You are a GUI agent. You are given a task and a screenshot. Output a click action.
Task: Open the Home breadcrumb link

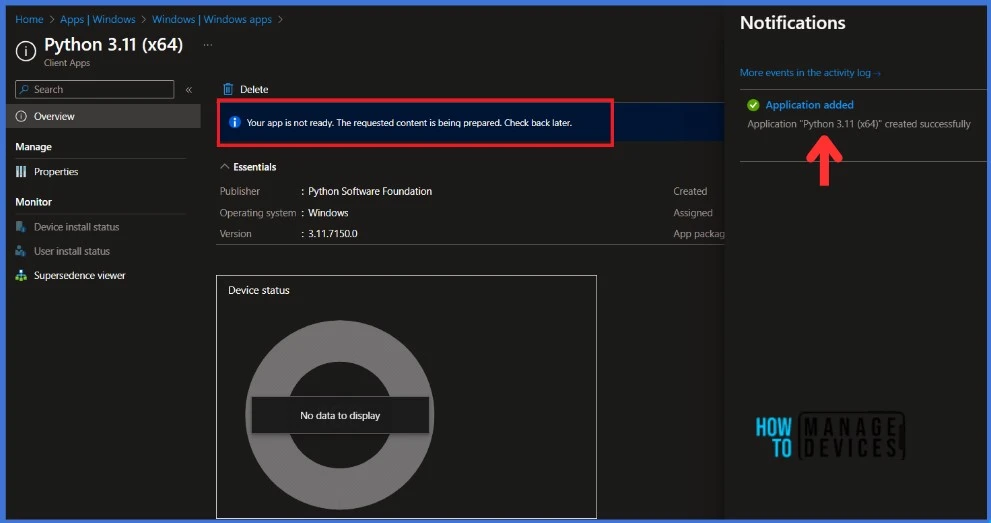click(29, 20)
